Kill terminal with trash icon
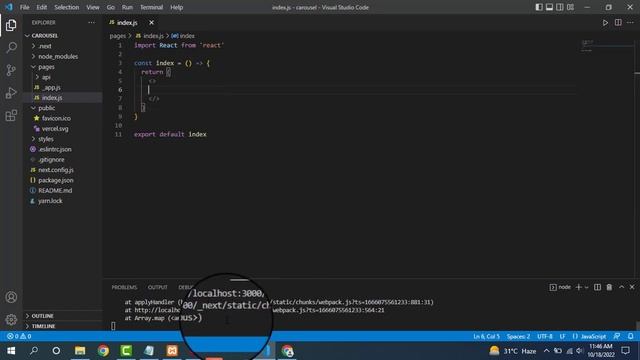Screen dimensions: 640x360 [x=609, y=287]
